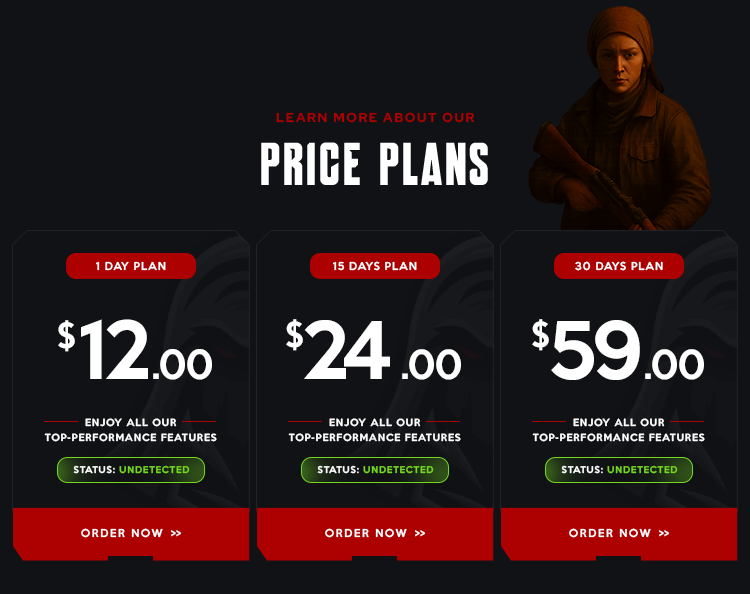Click the "Learn more about our" red text

(x=375, y=118)
